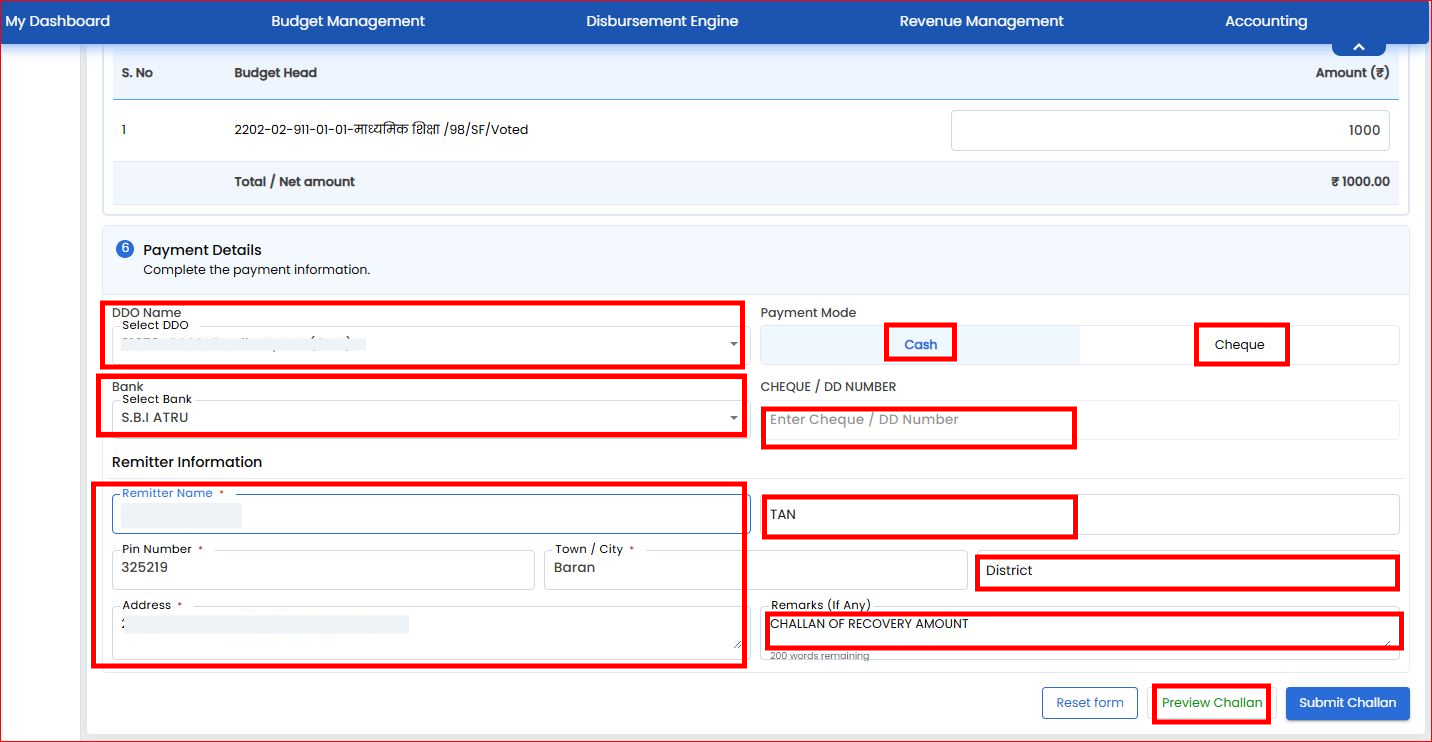Click the 'Total / Net amount' label

tap(294, 181)
